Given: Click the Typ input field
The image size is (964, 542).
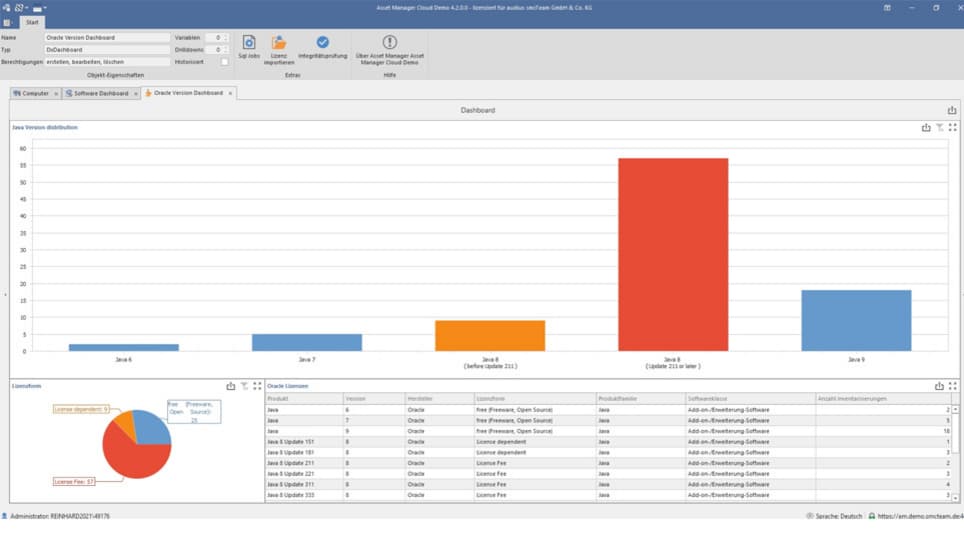Looking at the screenshot, I should (107, 50).
